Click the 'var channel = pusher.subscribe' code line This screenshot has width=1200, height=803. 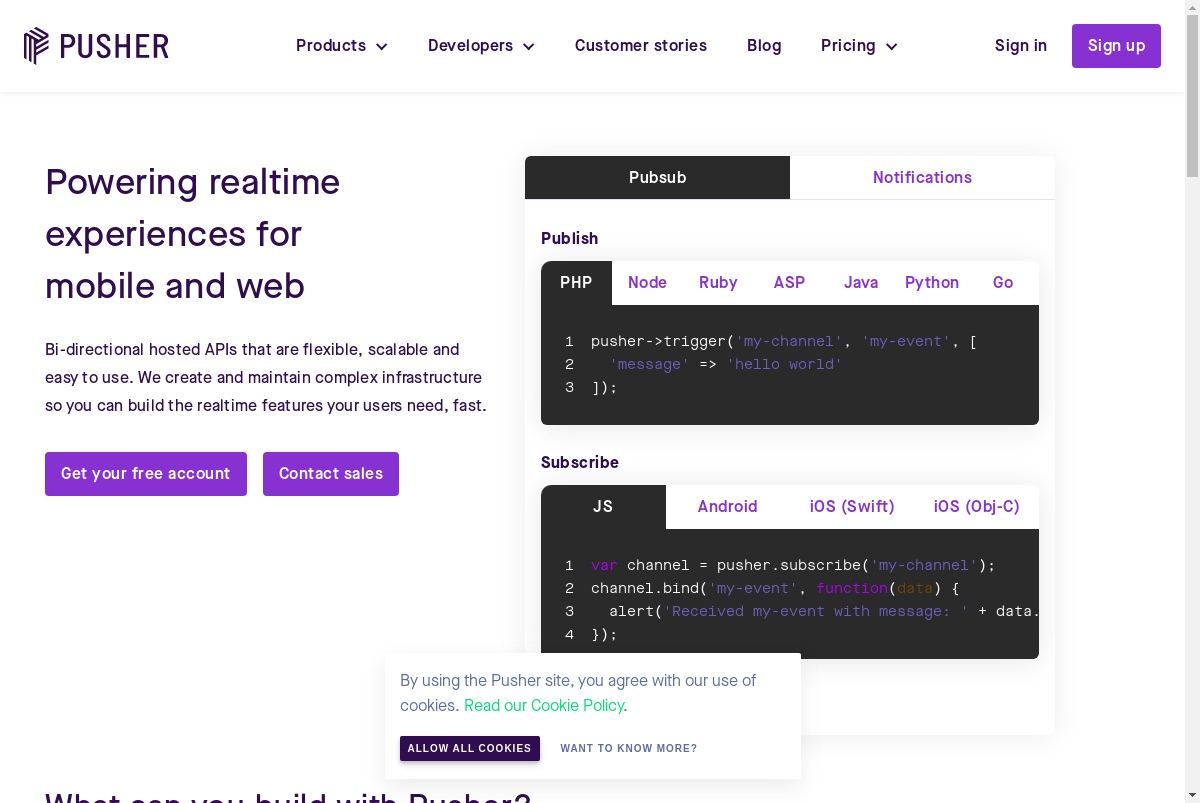pyautogui.click(x=793, y=566)
